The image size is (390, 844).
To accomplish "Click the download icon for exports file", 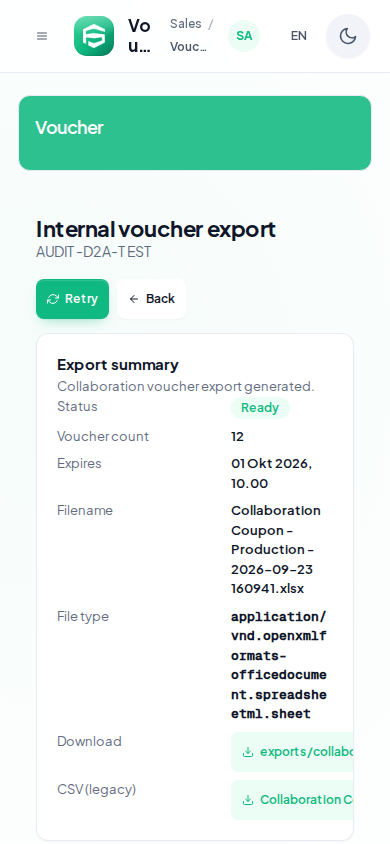I will click(247, 752).
